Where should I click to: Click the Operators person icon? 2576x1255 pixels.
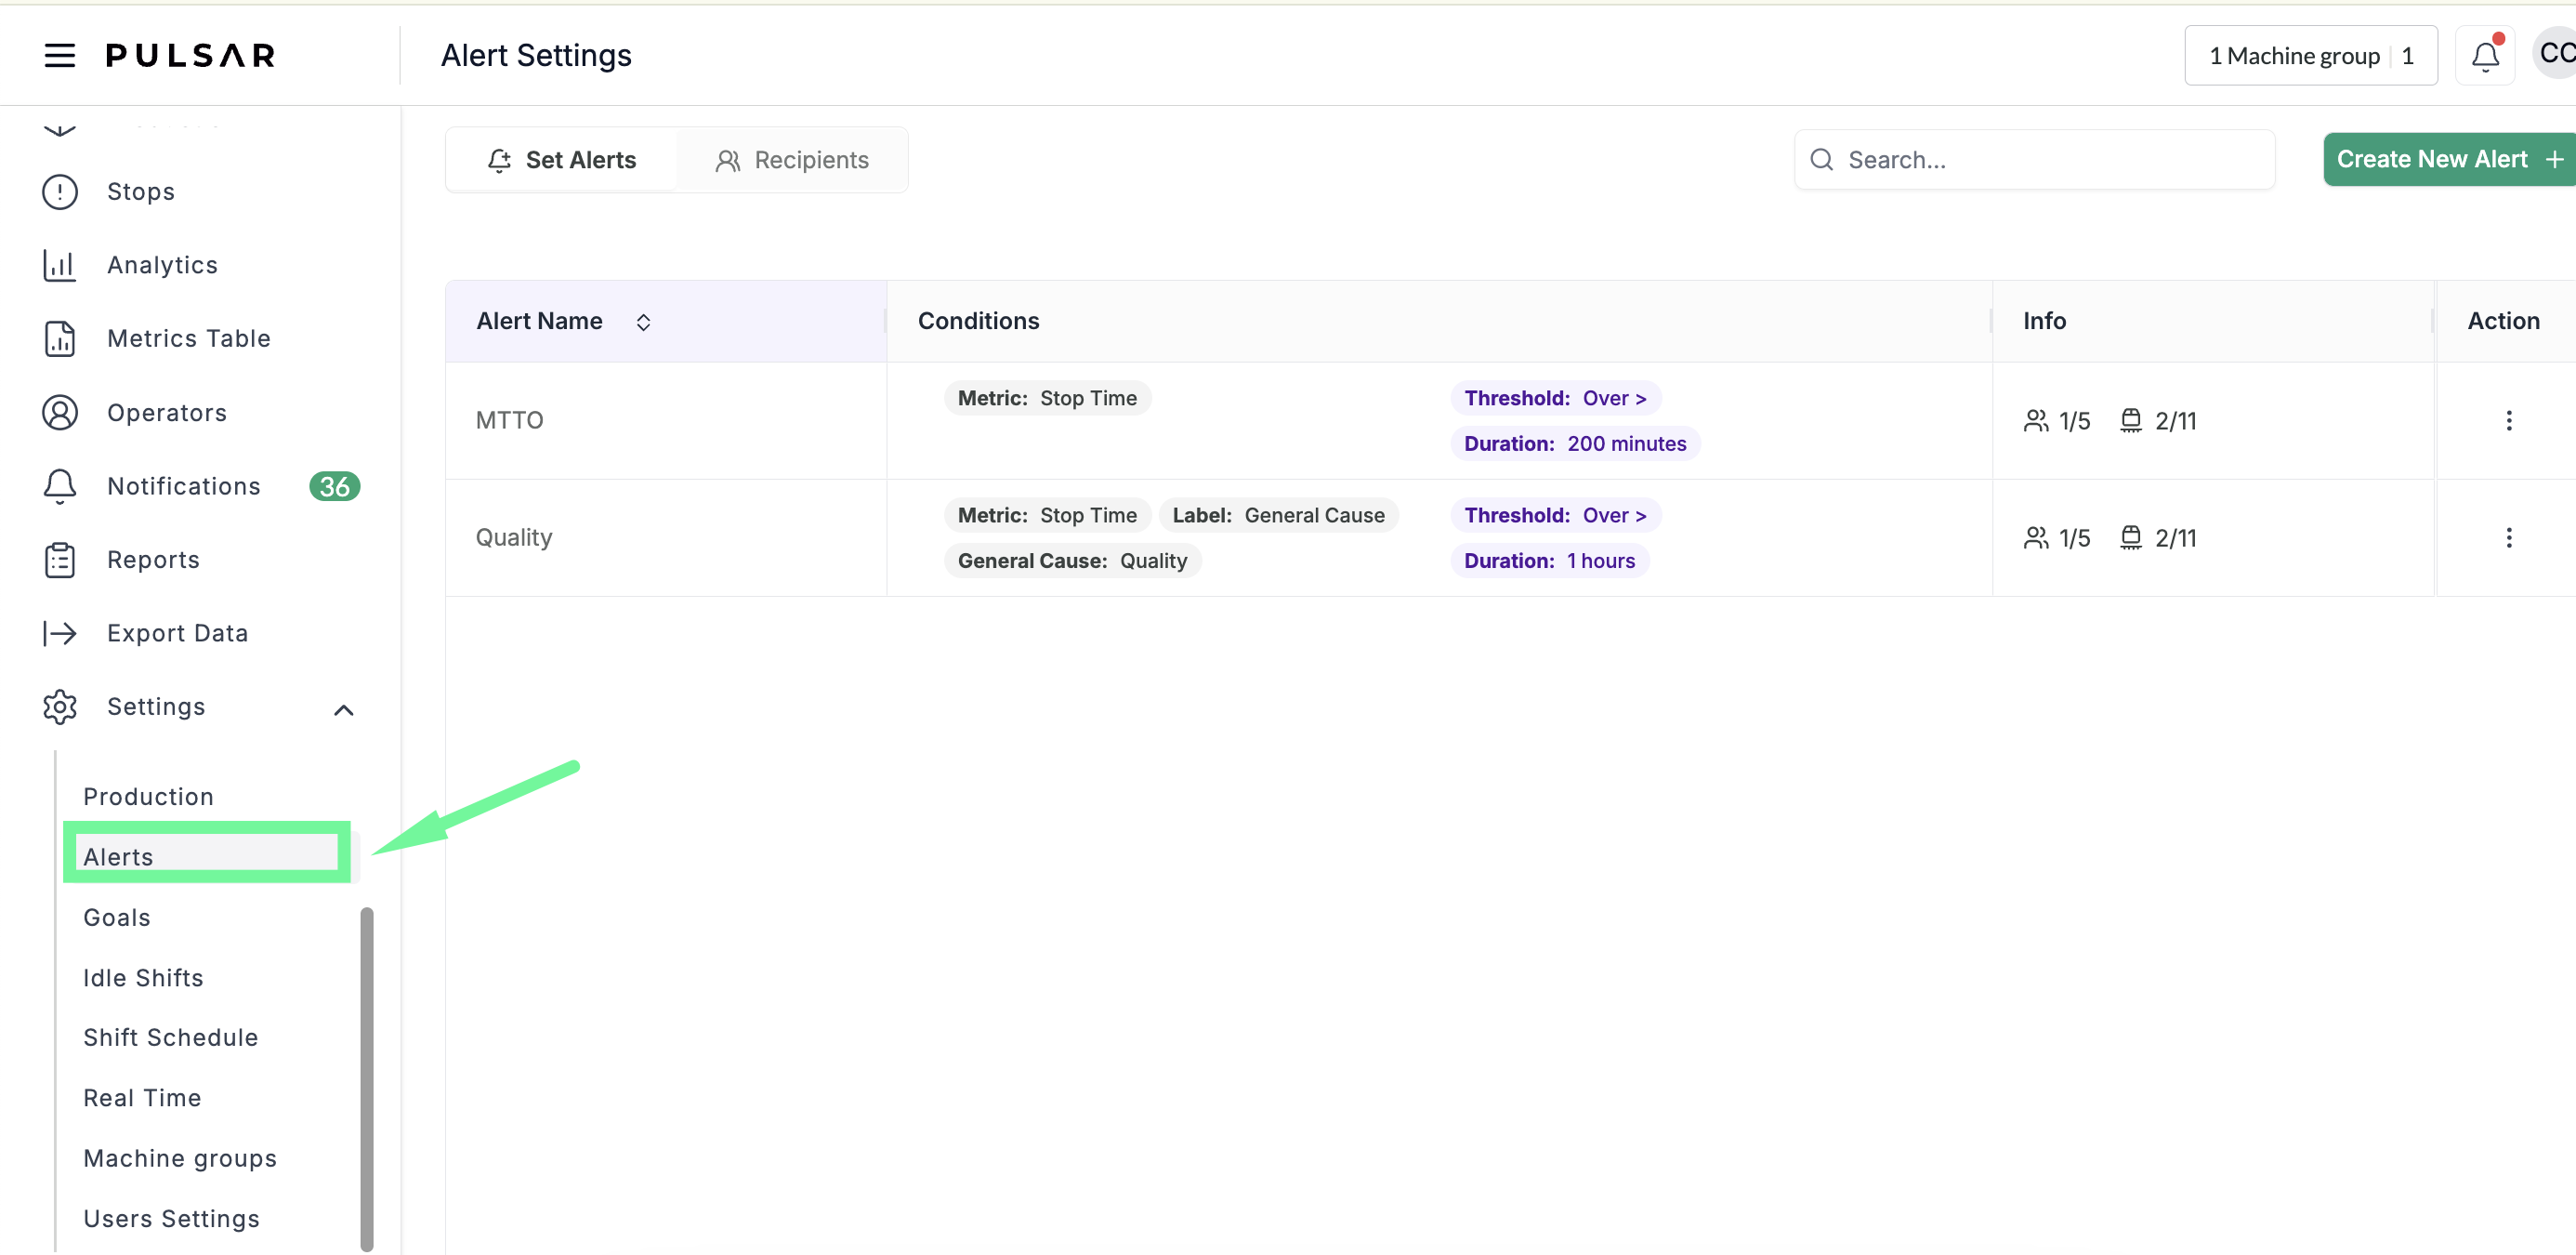tap(60, 412)
